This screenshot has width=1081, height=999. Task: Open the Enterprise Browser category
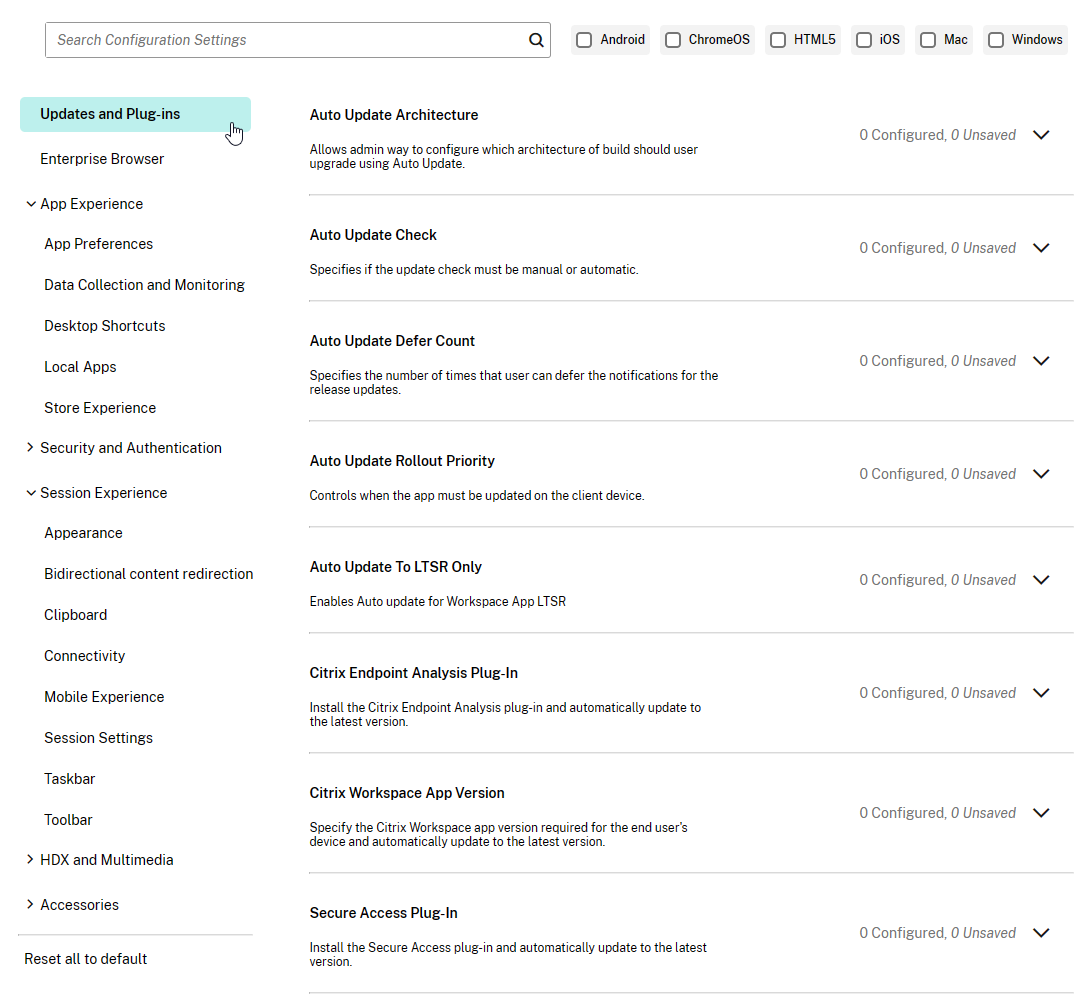point(102,159)
